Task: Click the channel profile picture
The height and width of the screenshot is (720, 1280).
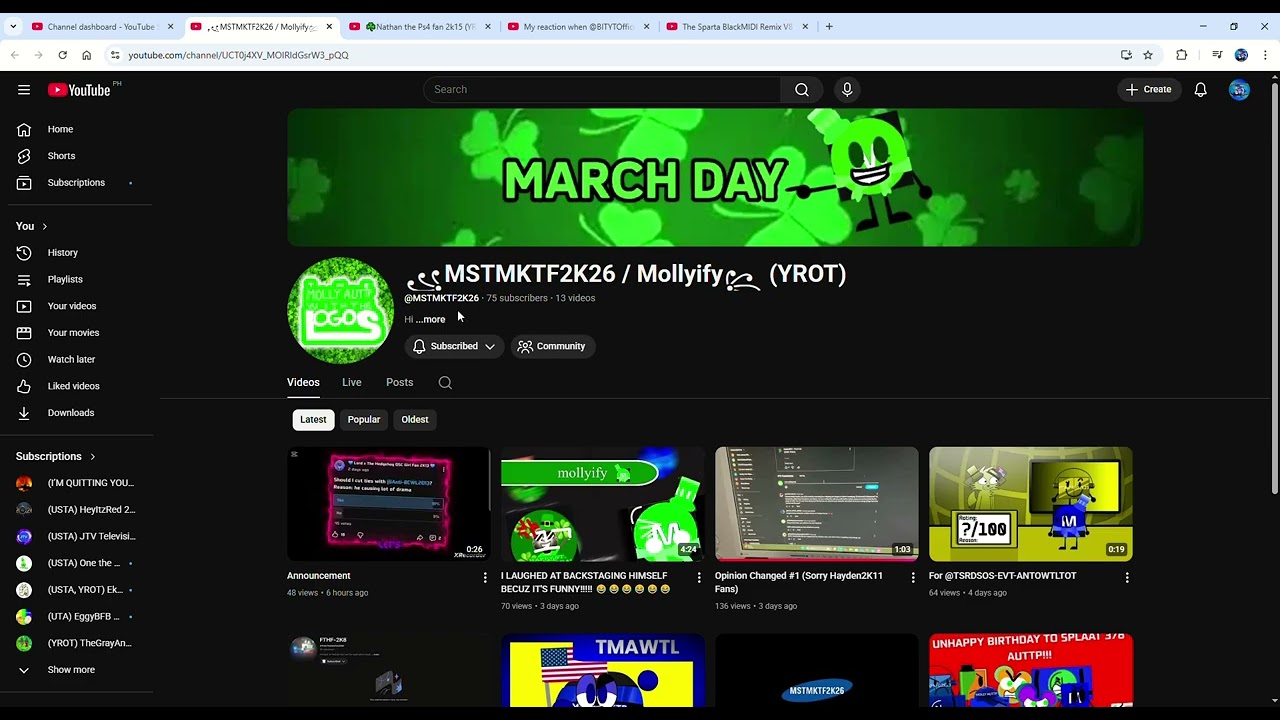Action: pos(341,310)
